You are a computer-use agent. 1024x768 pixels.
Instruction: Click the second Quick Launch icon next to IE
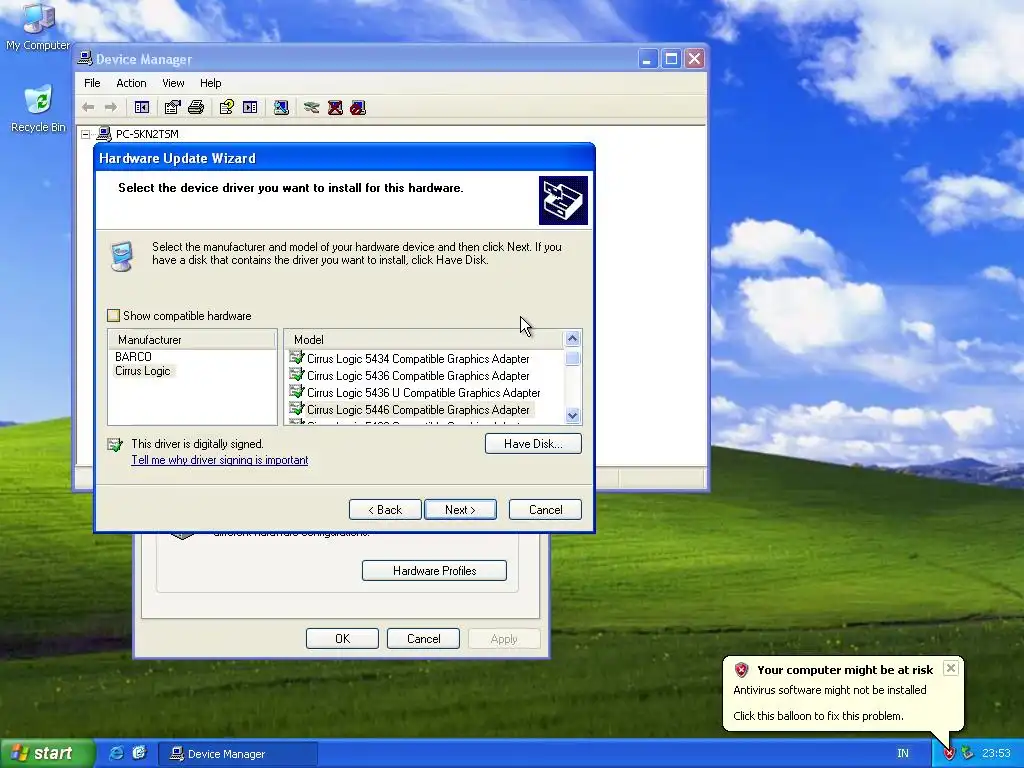pos(139,753)
